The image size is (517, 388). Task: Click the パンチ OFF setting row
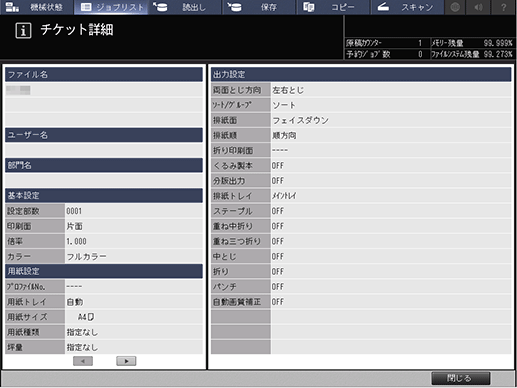click(361, 287)
